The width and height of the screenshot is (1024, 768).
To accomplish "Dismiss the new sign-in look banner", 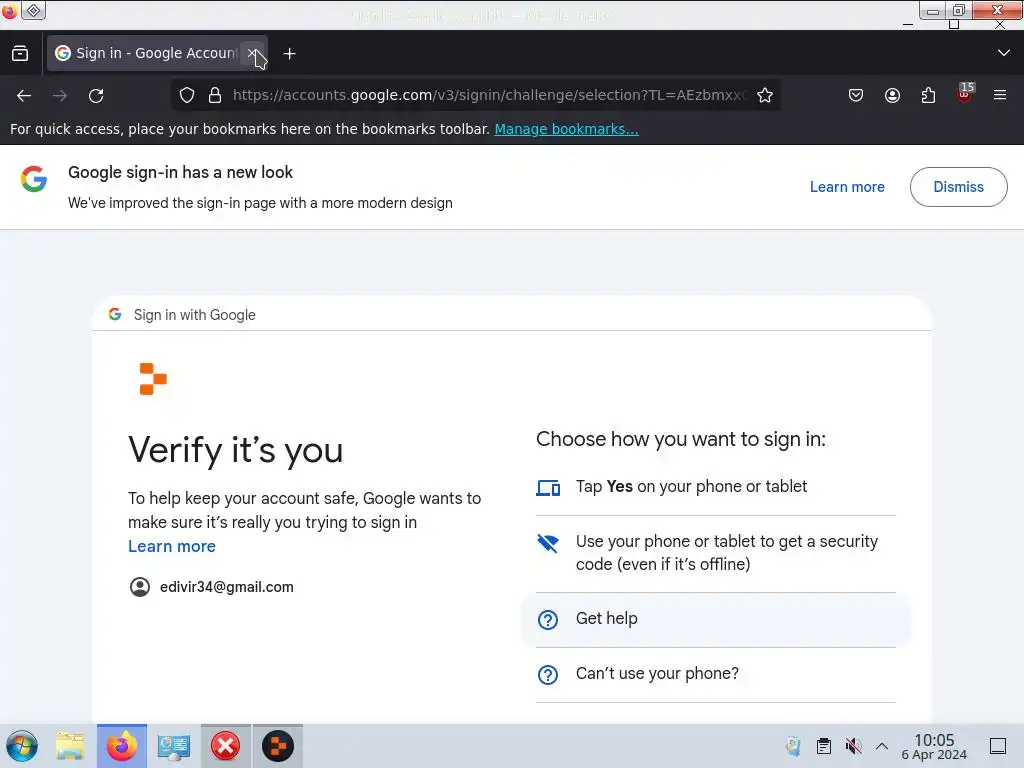I will click(958, 187).
